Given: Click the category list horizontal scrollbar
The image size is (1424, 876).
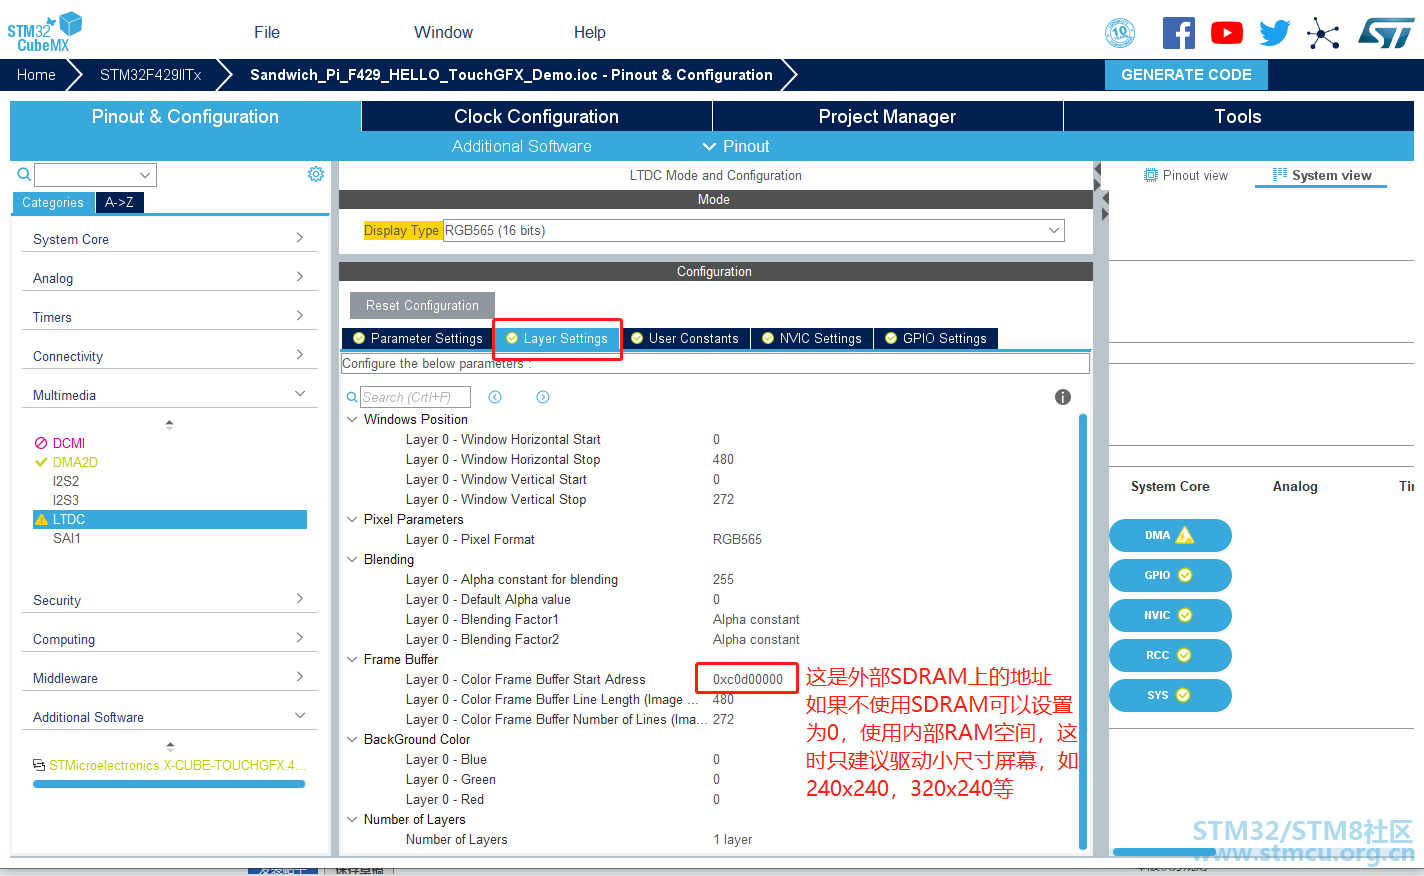Looking at the screenshot, I should click(x=169, y=784).
